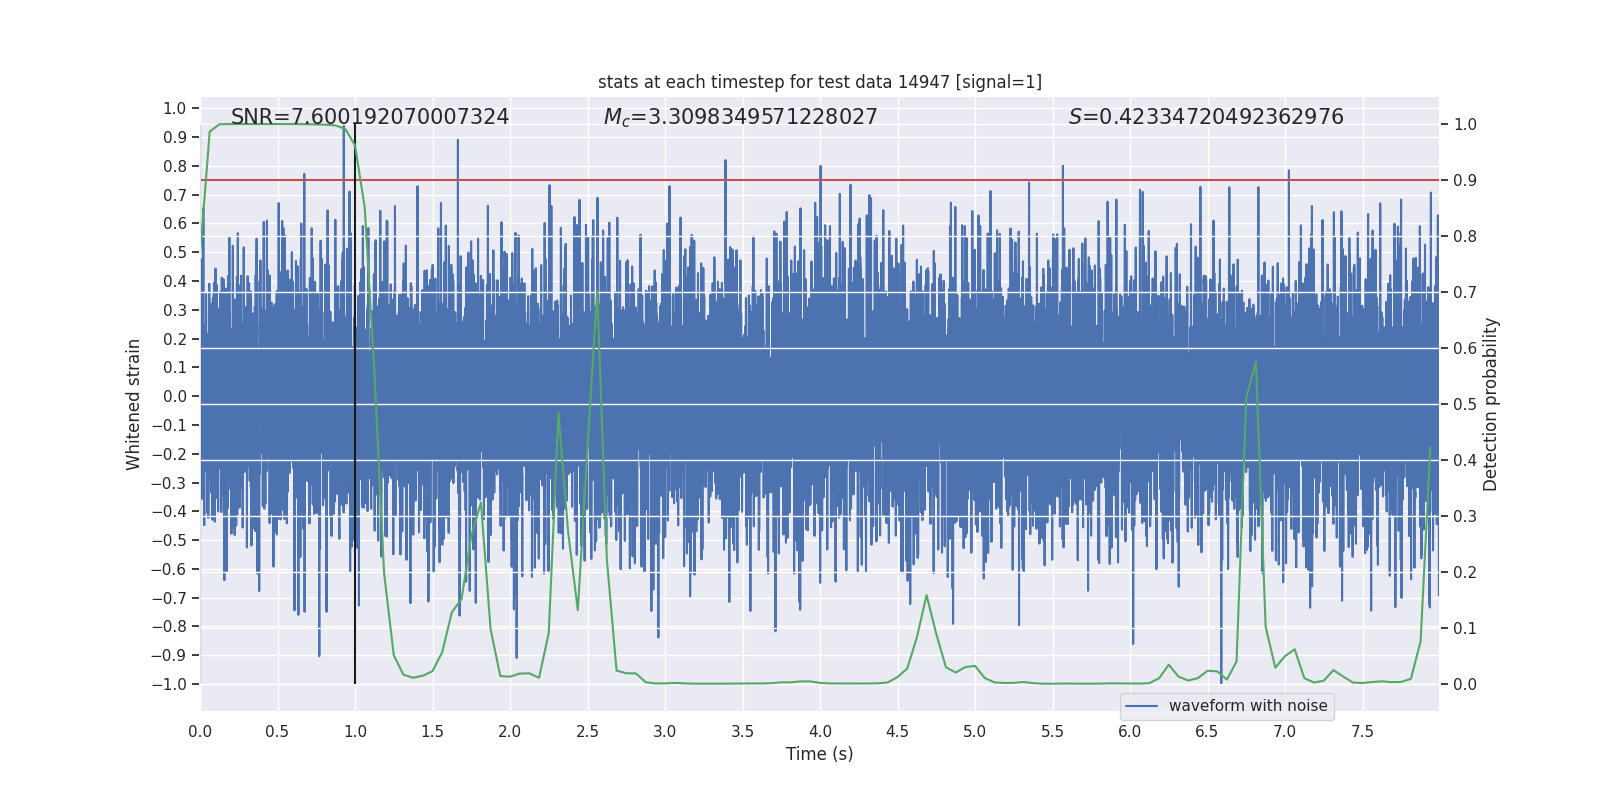
Task: Select the 3.5 tick on the Time axis
Action: tap(742, 732)
